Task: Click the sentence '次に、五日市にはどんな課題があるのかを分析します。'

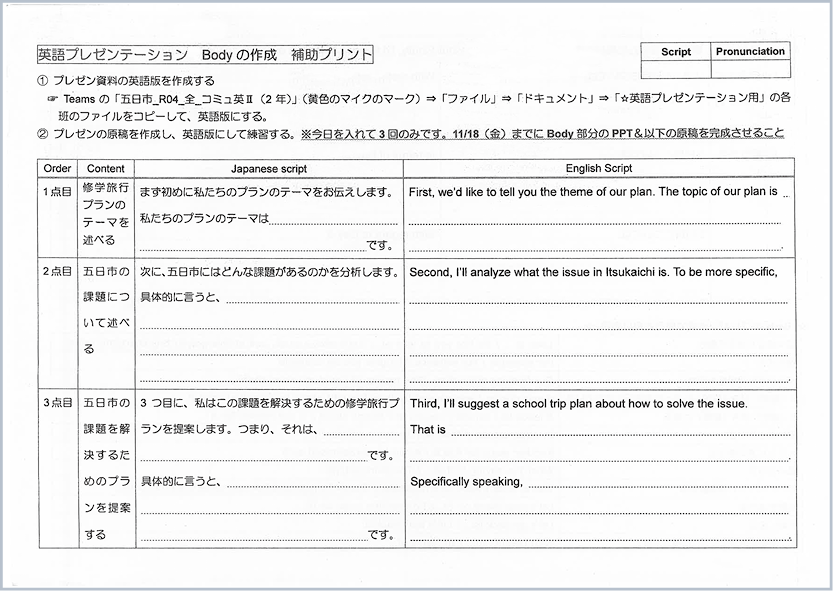Action: pos(269,272)
